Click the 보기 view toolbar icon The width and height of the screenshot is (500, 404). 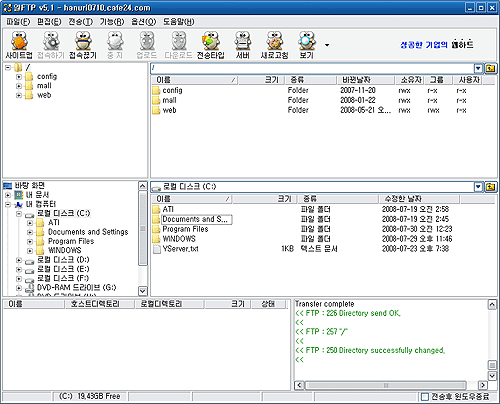[x=306, y=45]
